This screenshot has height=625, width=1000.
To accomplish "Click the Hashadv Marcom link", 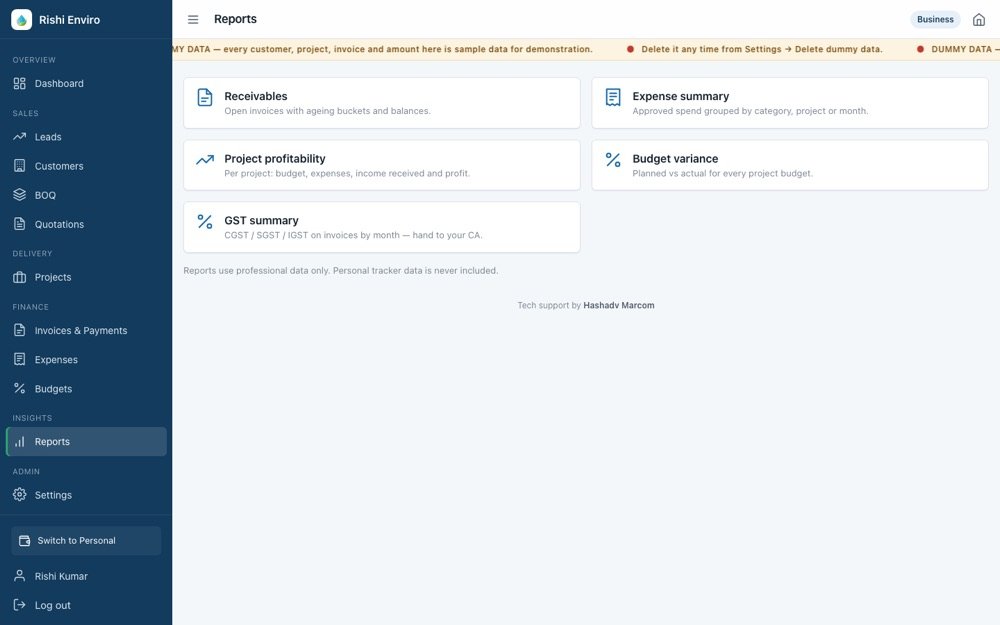I will pyautogui.click(x=619, y=305).
